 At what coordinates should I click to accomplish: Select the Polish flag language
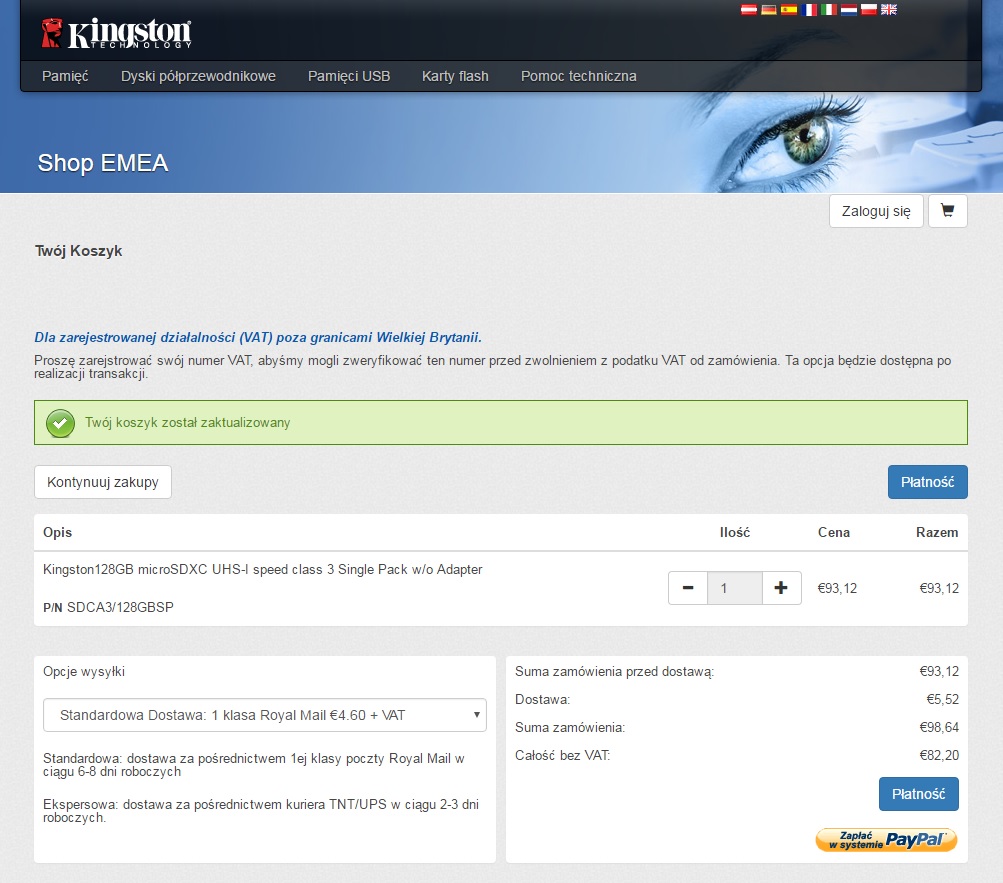(x=869, y=10)
